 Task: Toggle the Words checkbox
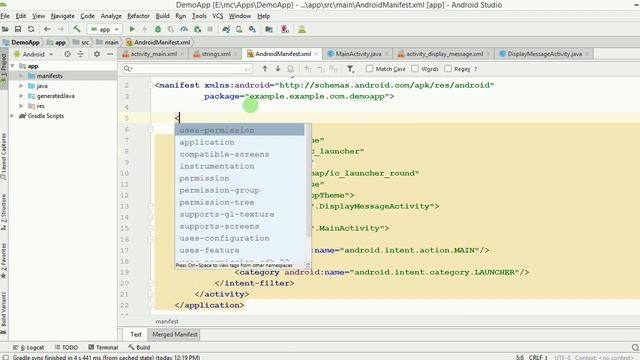tap(415, 69)
